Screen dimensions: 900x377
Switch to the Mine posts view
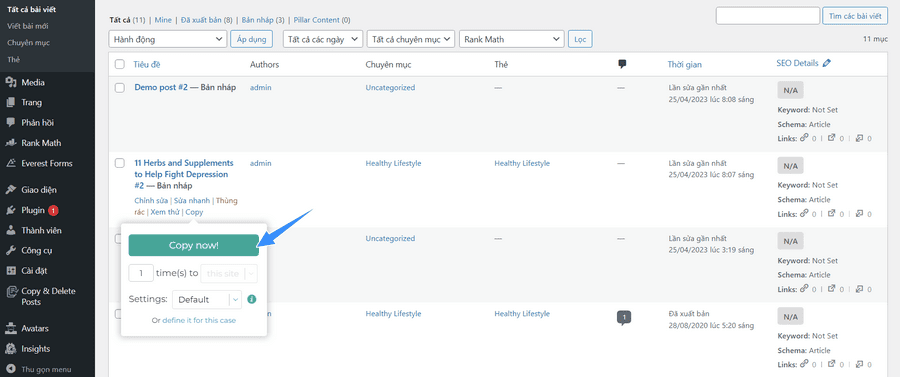coord(162,20)
